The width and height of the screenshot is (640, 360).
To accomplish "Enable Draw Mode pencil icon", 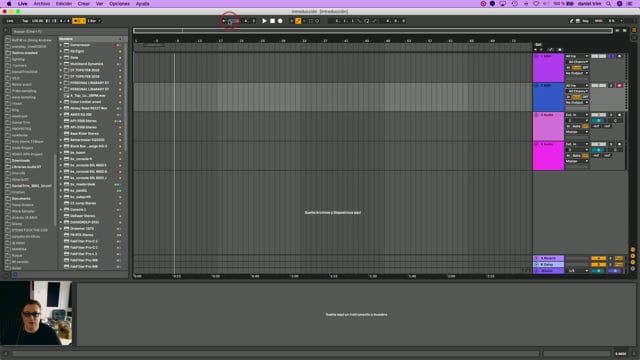I will (x=571, y=21).
